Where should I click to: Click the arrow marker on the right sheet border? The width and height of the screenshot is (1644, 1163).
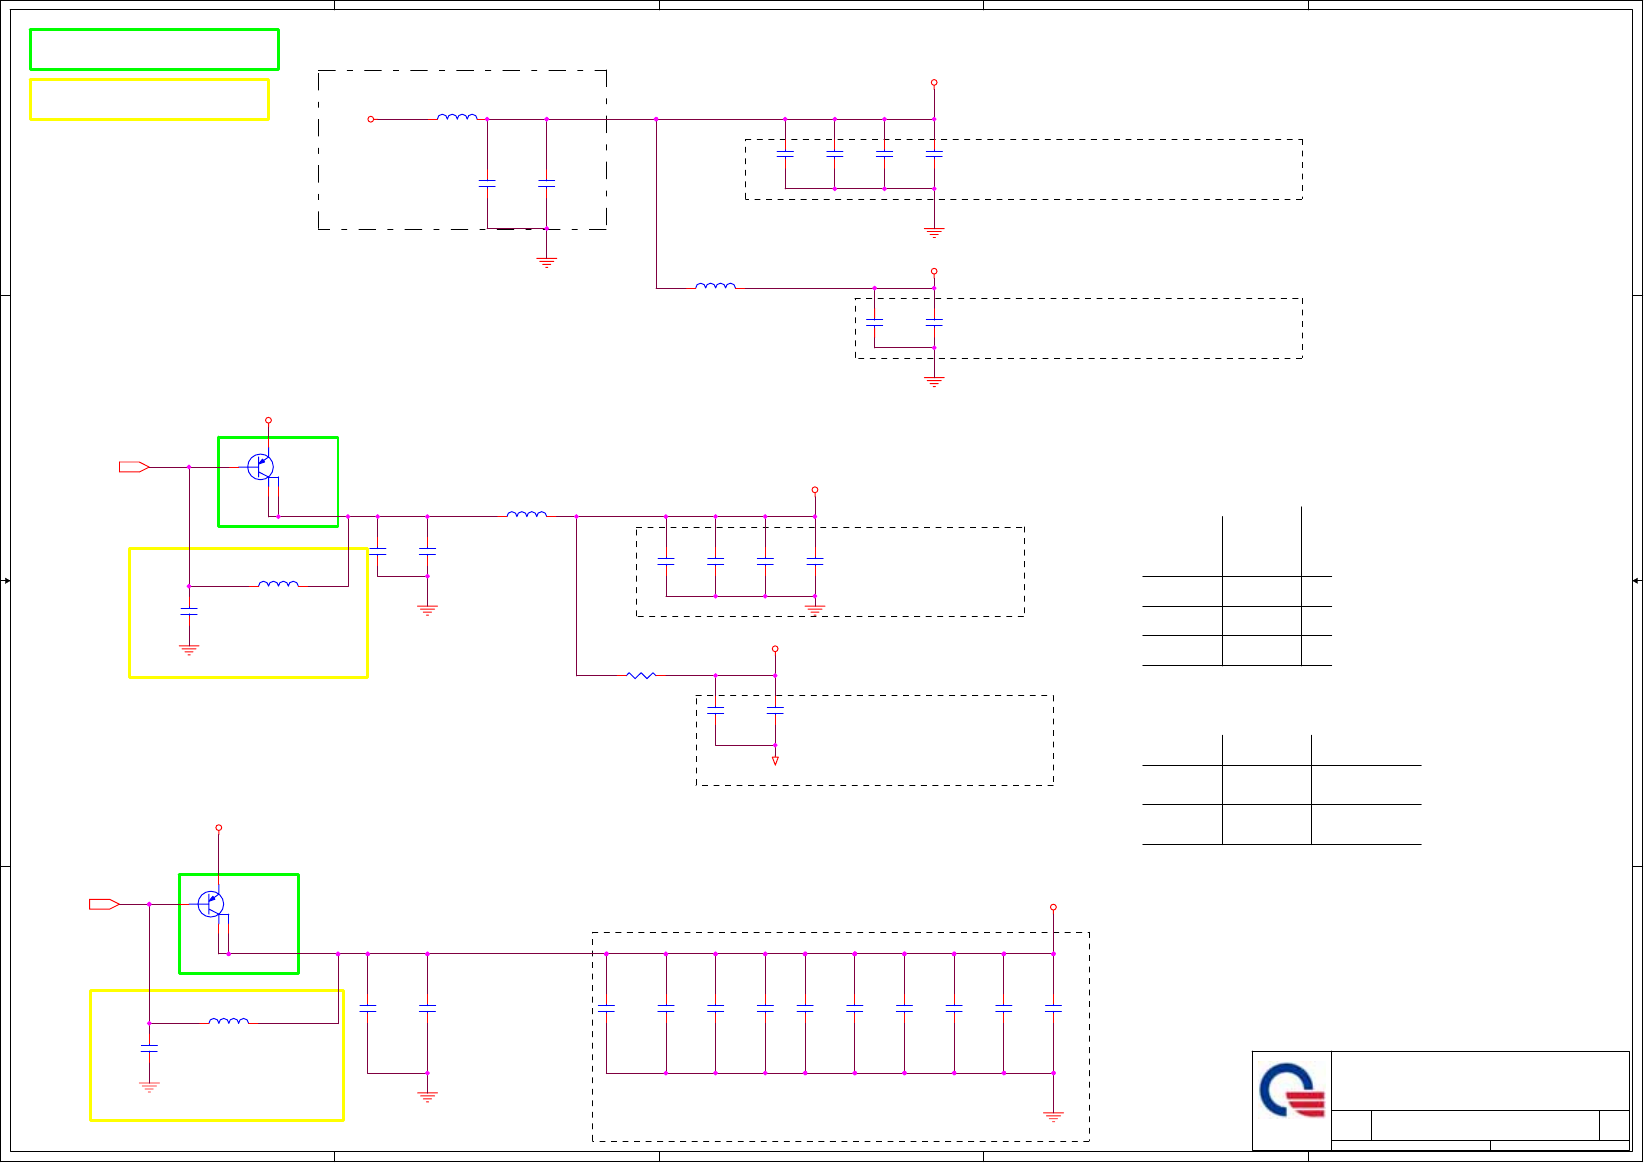tap(1637, 581)
